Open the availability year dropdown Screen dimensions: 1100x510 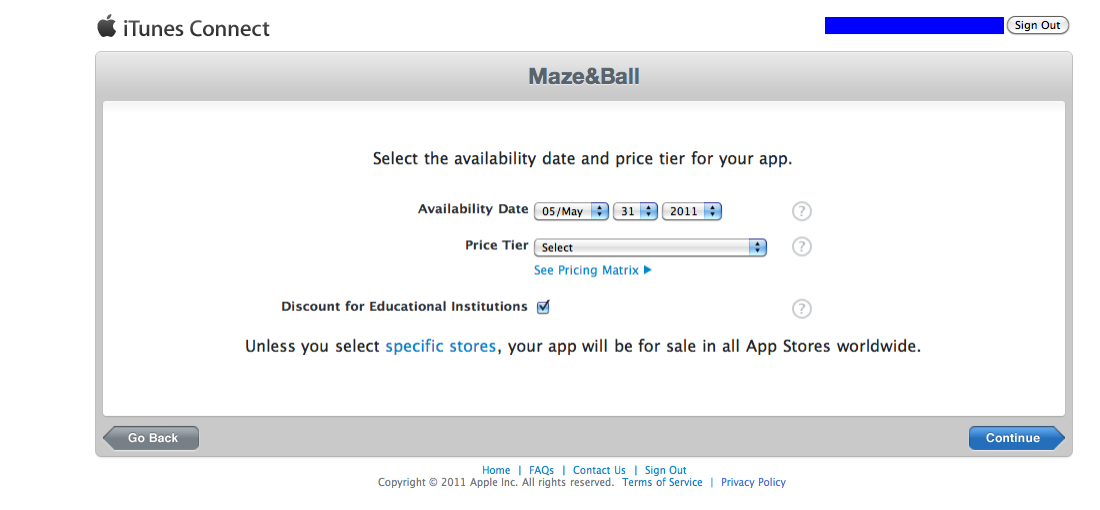[x=692, y=211]
